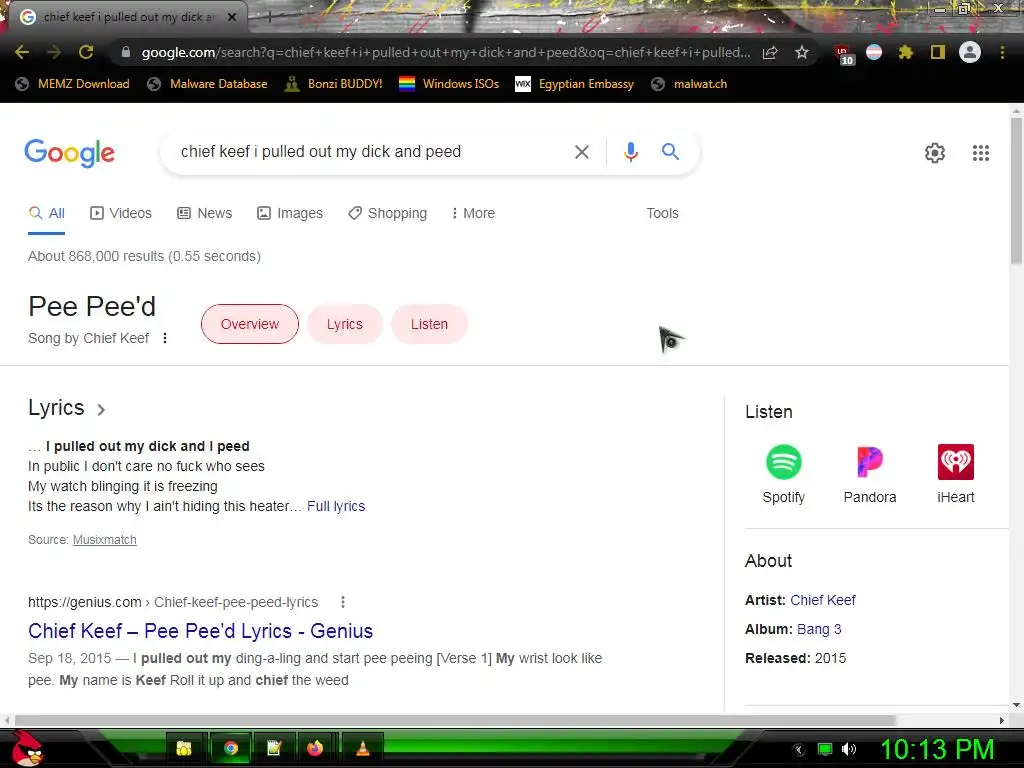Screen dimensions: 1024x768
Task: Listen on iHeart
Action: (x=955, y=474)
